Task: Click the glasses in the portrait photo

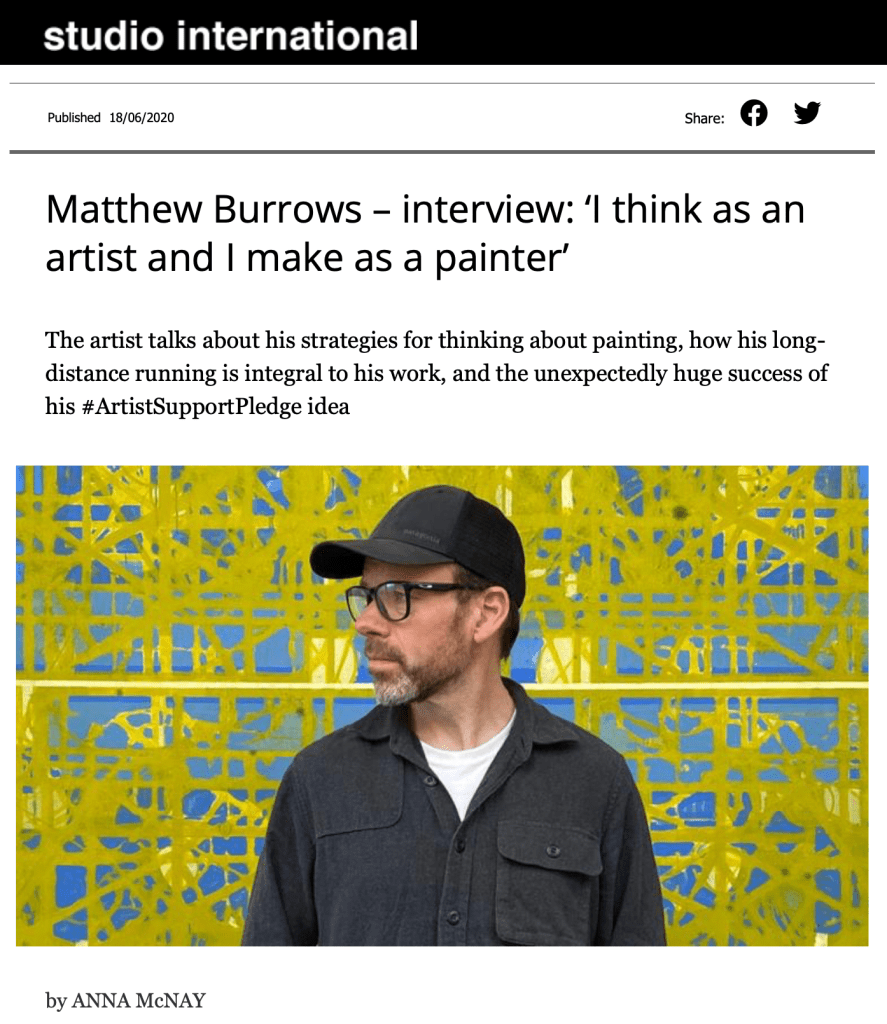Action: (x=405, y=600)
